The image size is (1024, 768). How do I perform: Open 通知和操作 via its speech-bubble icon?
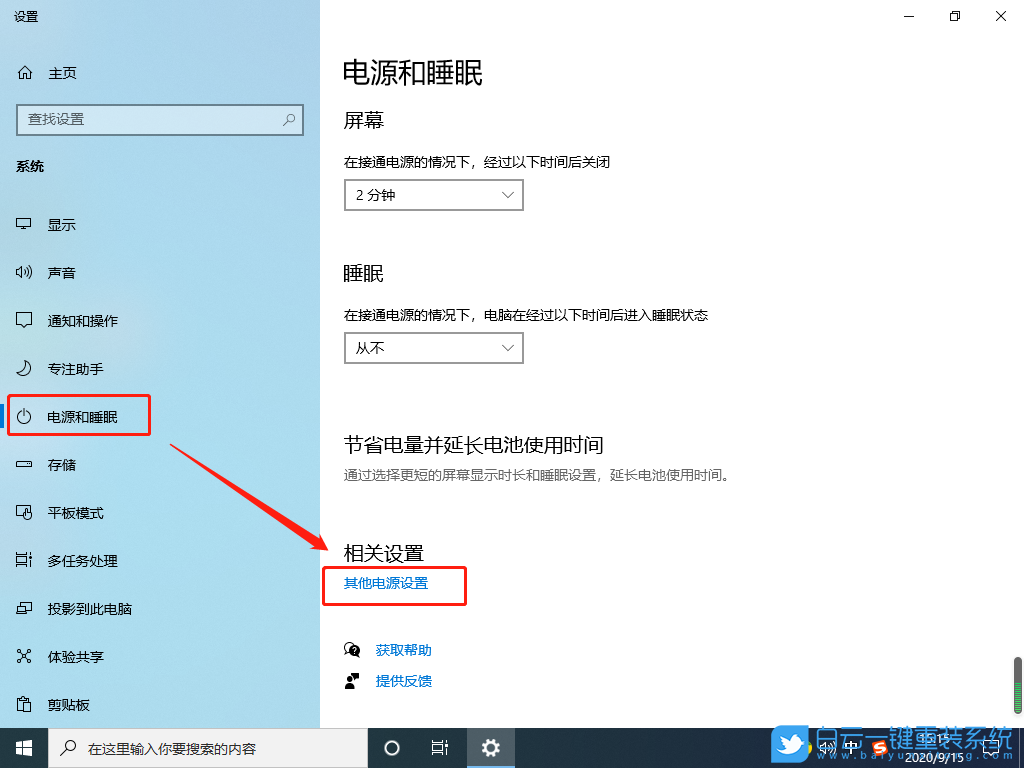[23, 320]
